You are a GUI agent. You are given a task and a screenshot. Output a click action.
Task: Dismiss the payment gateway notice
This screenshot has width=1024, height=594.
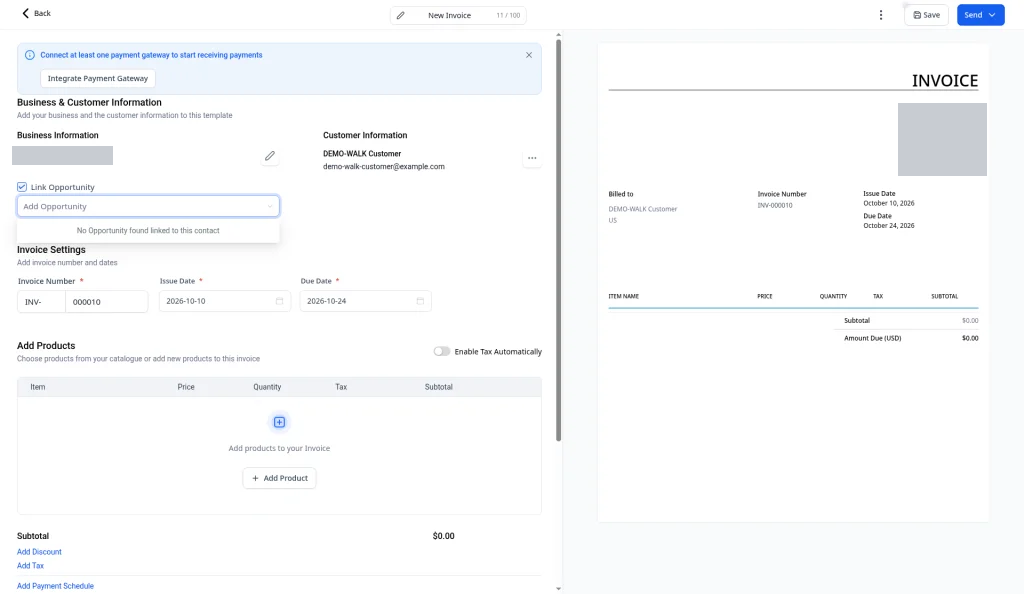coord(529,55)
